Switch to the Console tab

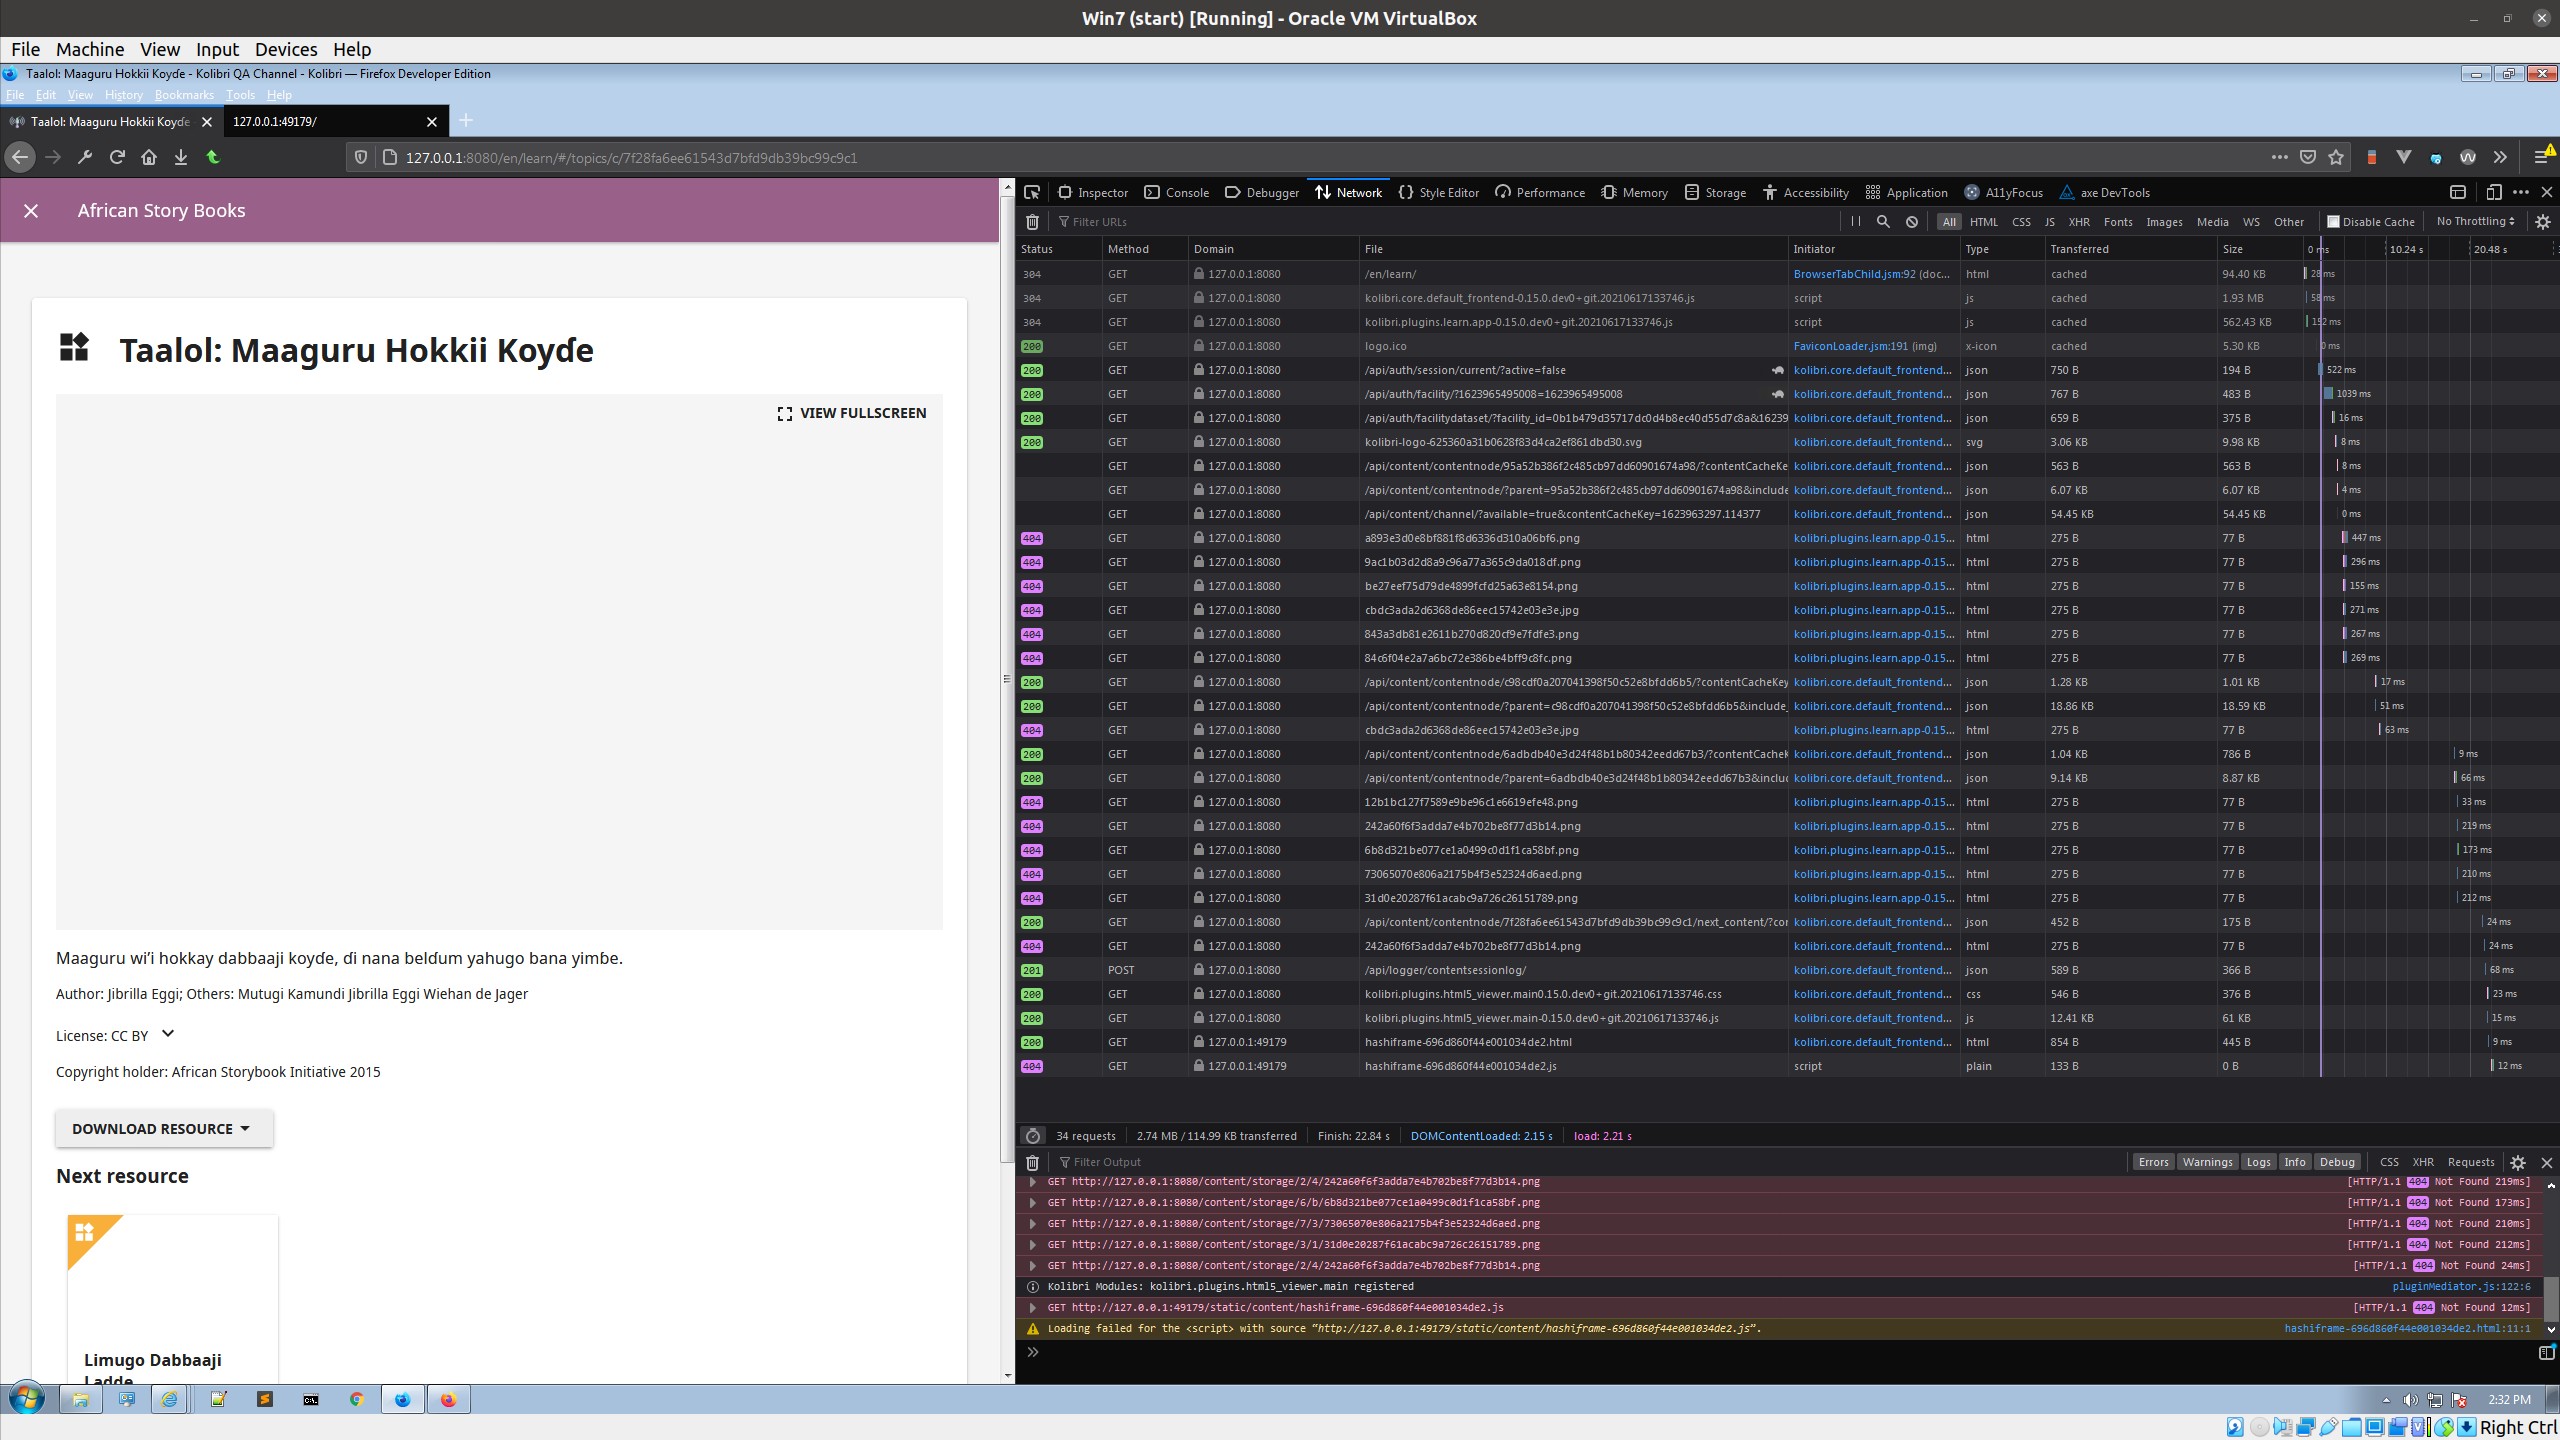pyautogui.click(x=1177, y=192)
